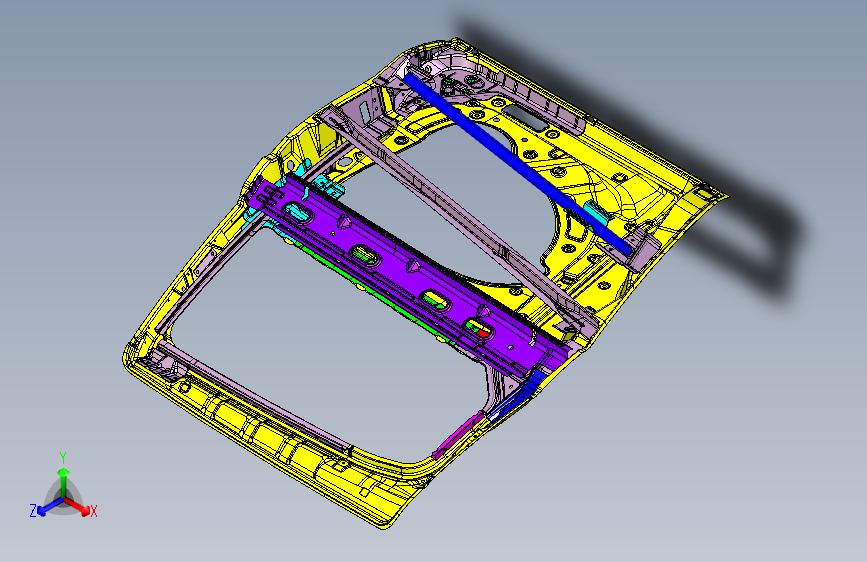Image resolution: width=867 pixels, height=562 pixels.
Task: Select the diagonal light-purple brace beam
Action: pyautogui.click(x=459, y=221)
